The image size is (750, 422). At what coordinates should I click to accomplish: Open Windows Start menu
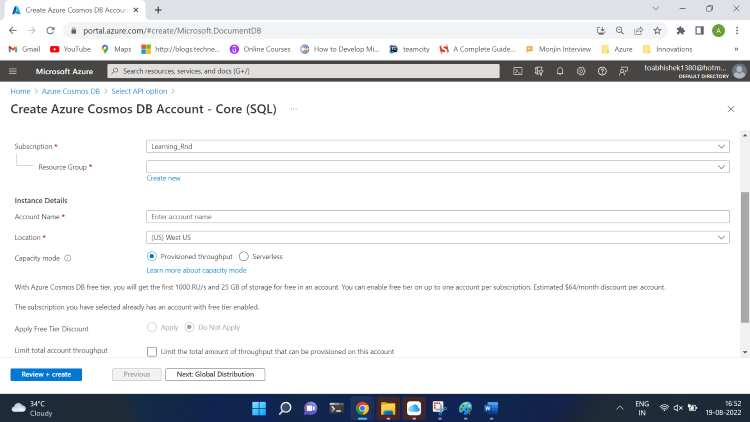259,408
